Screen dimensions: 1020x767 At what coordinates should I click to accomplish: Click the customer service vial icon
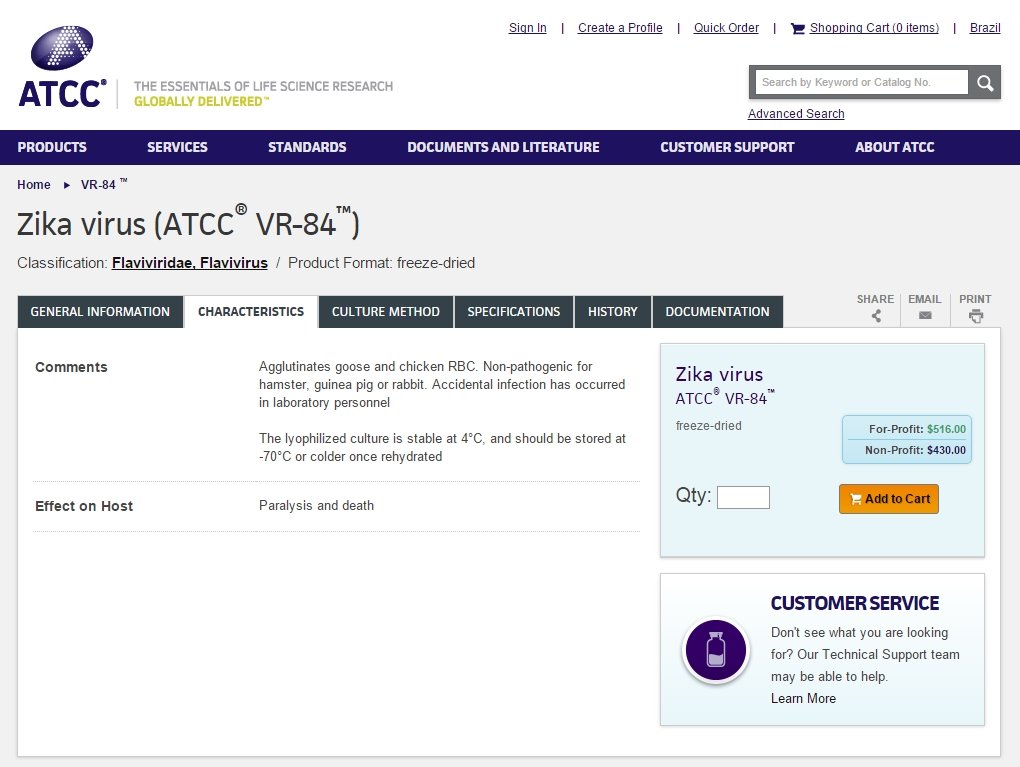pos(716,650)
